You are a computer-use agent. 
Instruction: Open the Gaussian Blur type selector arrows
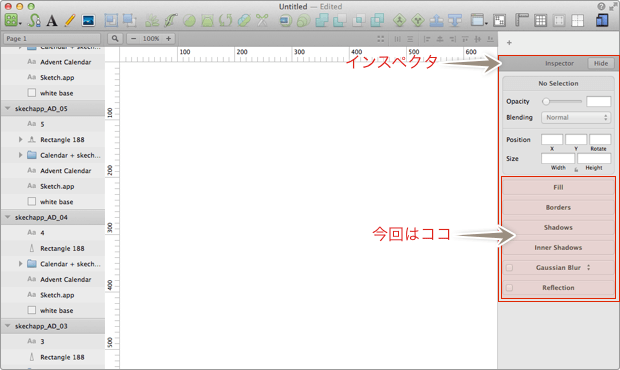[588, 268]
